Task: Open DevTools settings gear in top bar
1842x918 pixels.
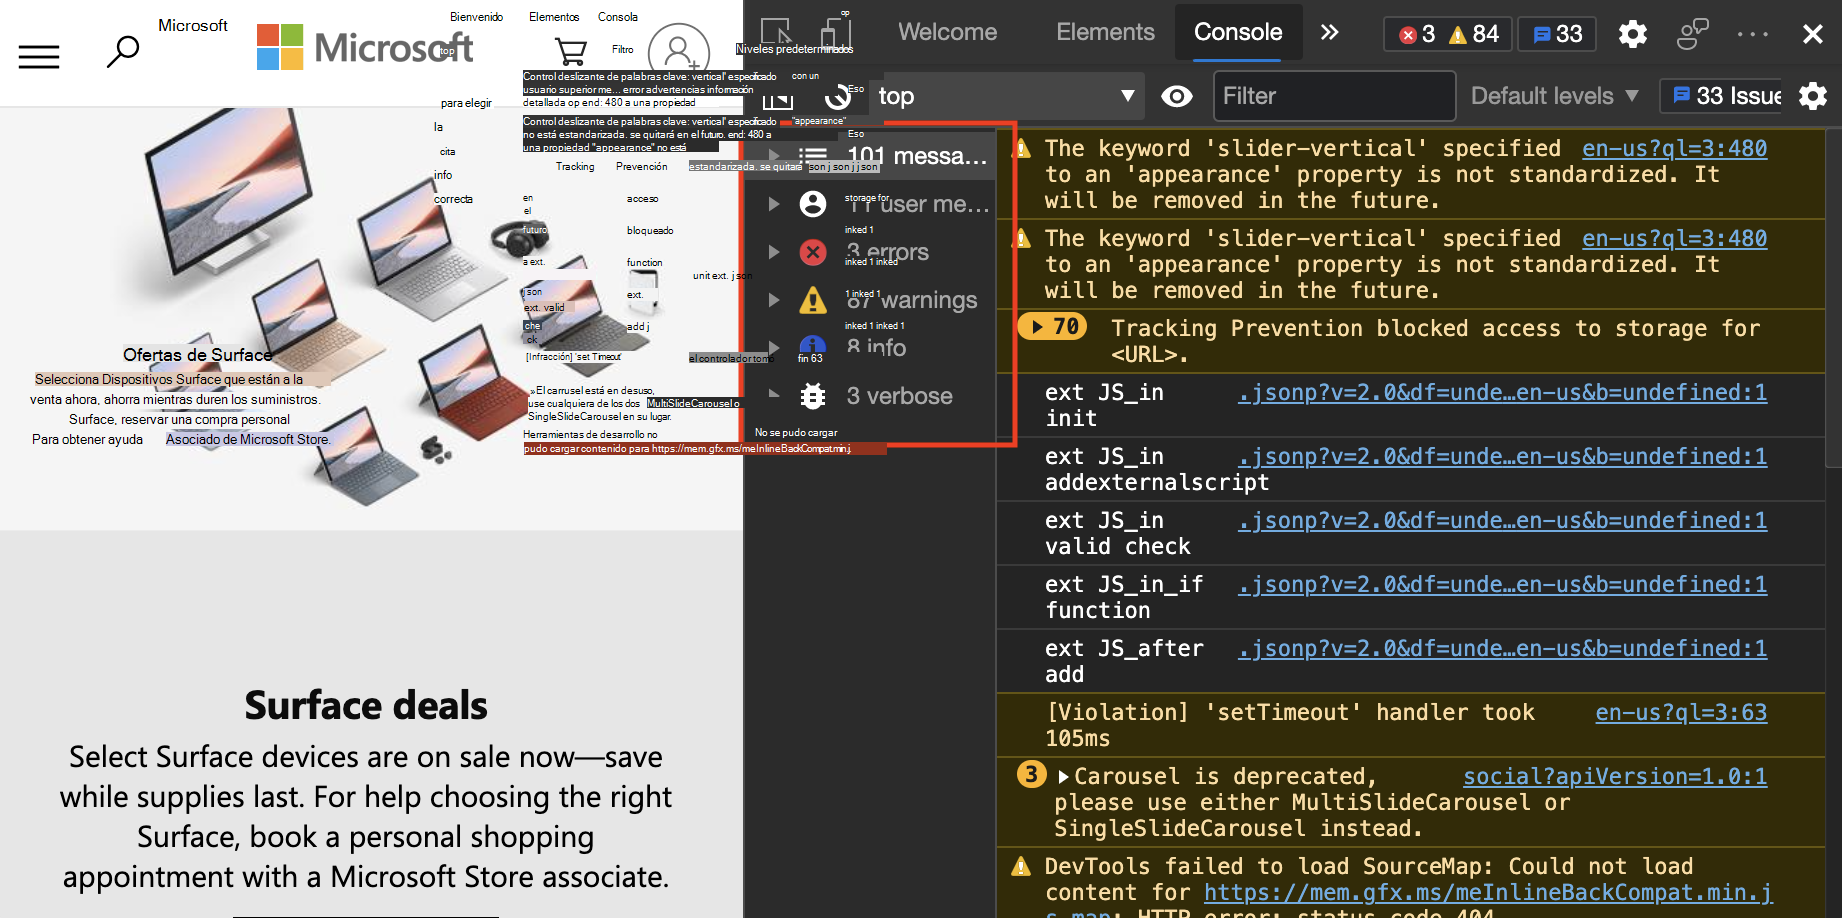Action: (1633, 34)
